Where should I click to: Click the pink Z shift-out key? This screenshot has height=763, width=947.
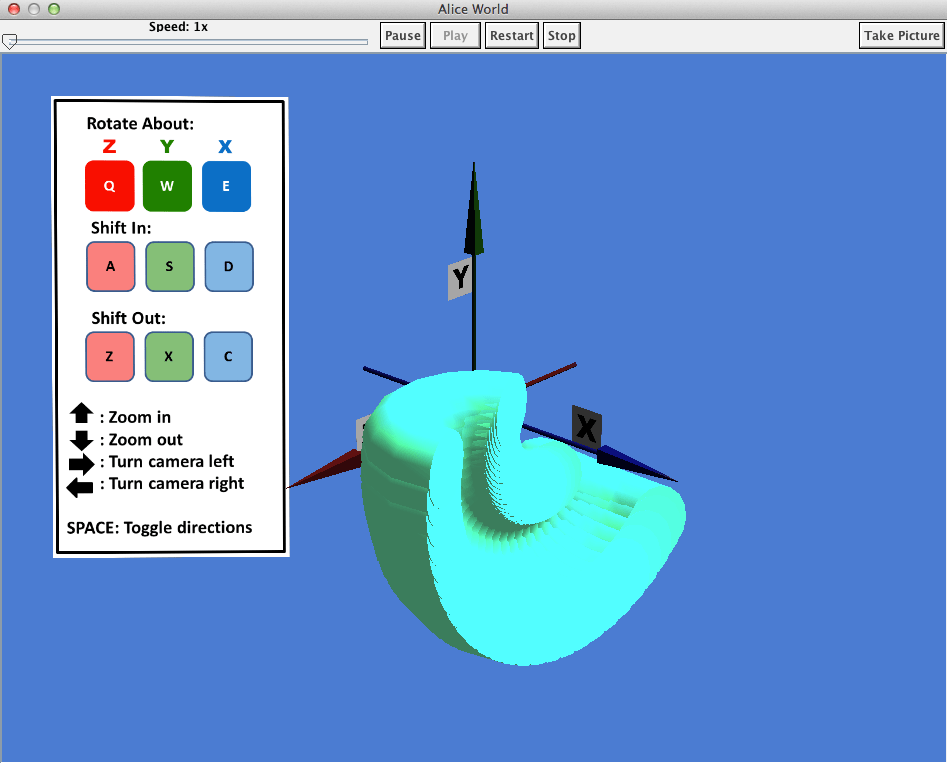(x=109, y=356)
